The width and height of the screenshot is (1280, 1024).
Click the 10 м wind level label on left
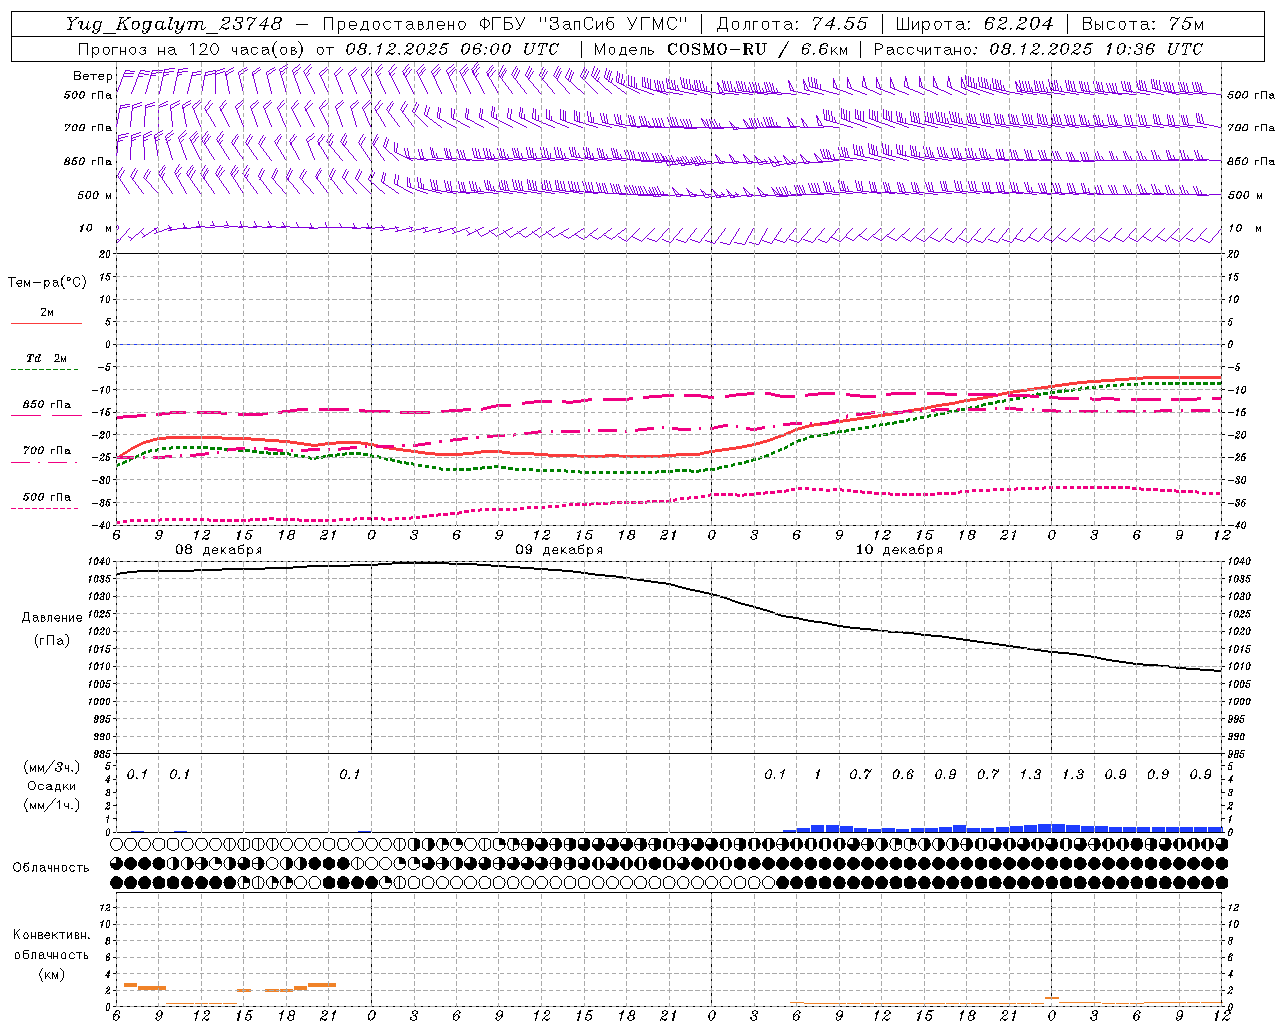96,228
